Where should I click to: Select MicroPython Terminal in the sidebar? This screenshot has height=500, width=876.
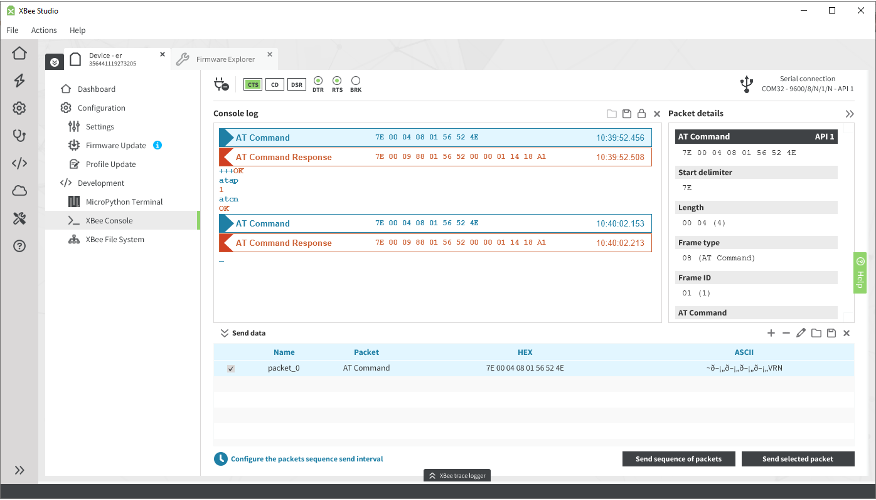[x=124, y=202]
